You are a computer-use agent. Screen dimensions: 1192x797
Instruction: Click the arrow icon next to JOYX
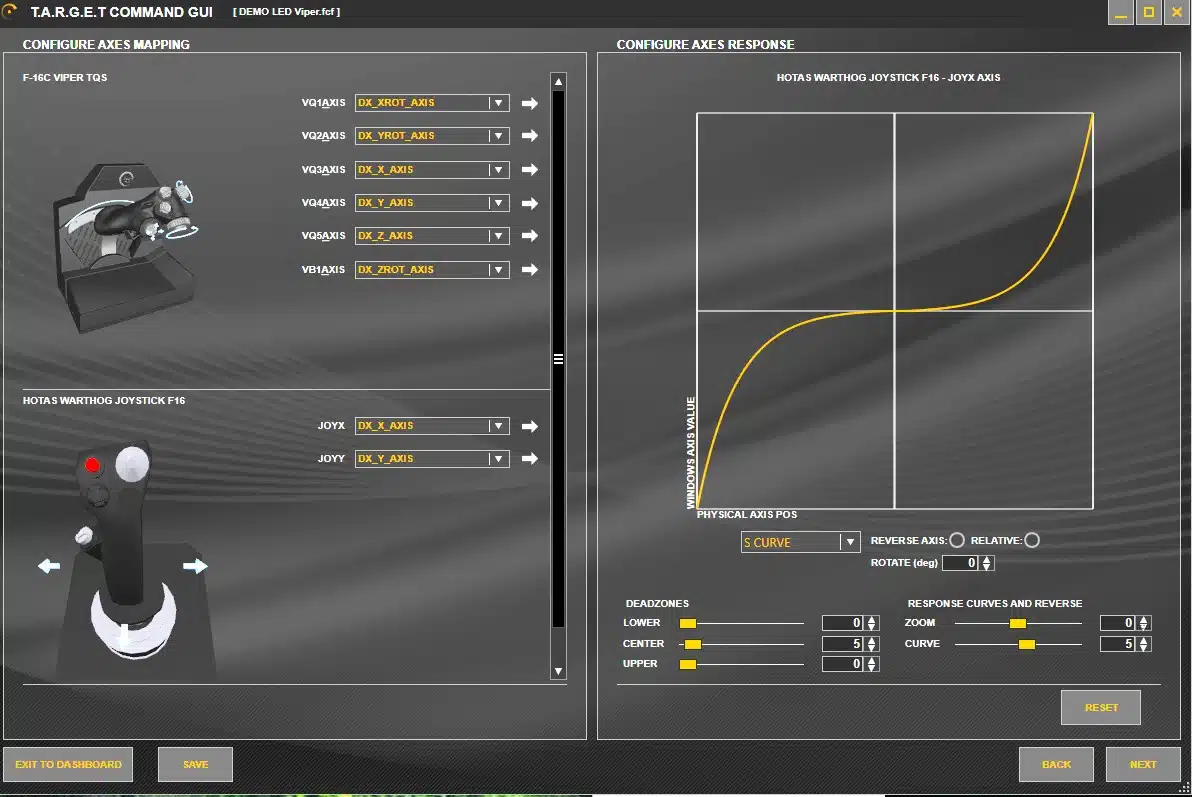click(530, 427)
